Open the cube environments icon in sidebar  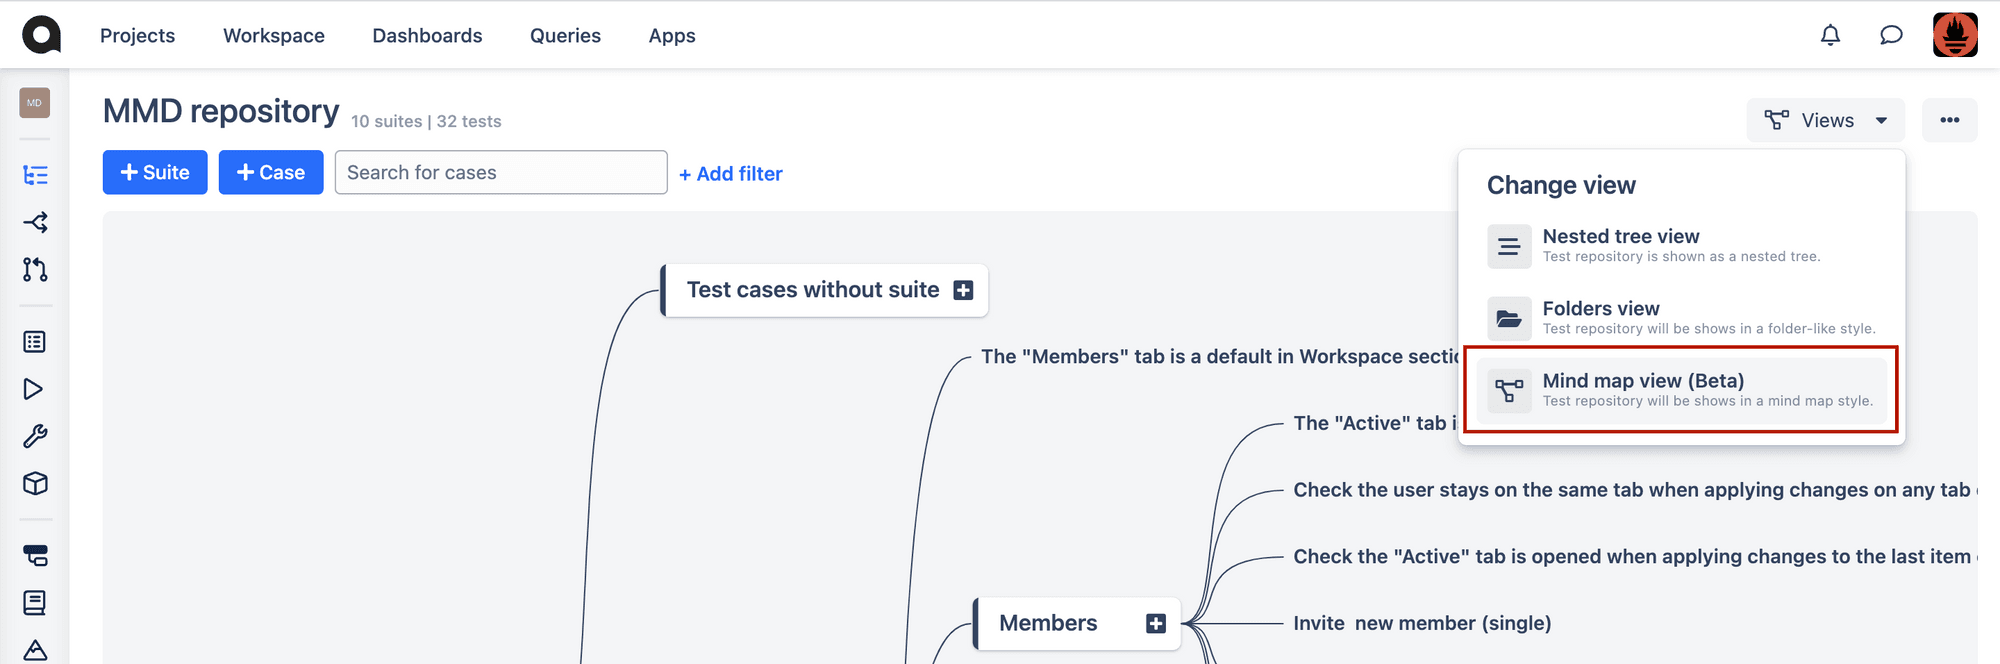(x=35, y=484)
